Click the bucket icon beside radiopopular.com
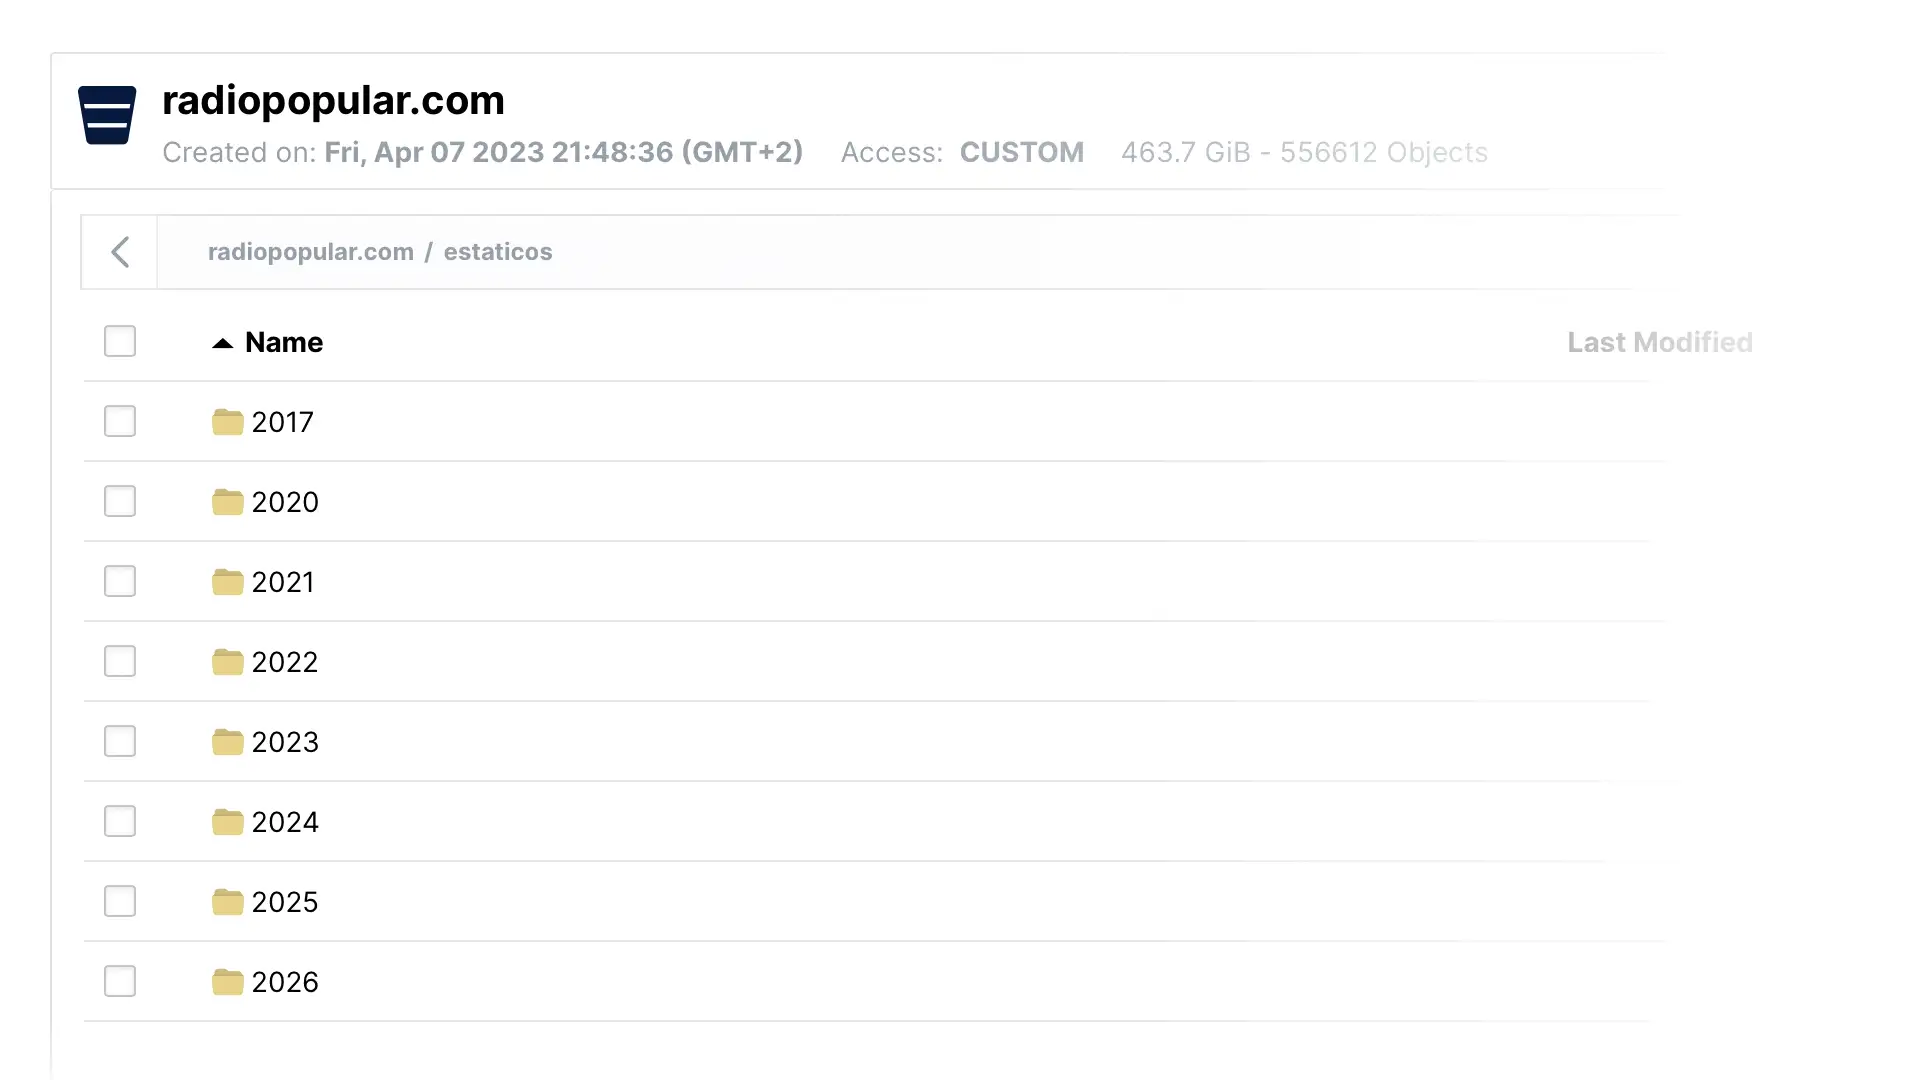 pyautogui.click(x=107, y=116)
